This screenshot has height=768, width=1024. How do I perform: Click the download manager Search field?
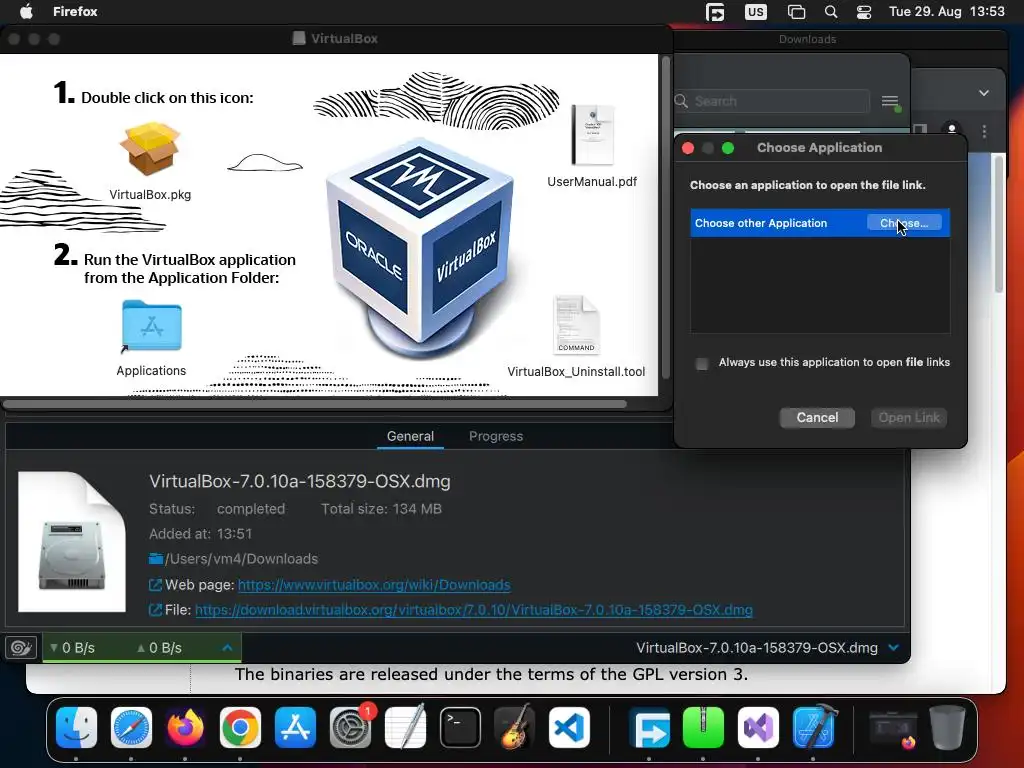point(771,101)
